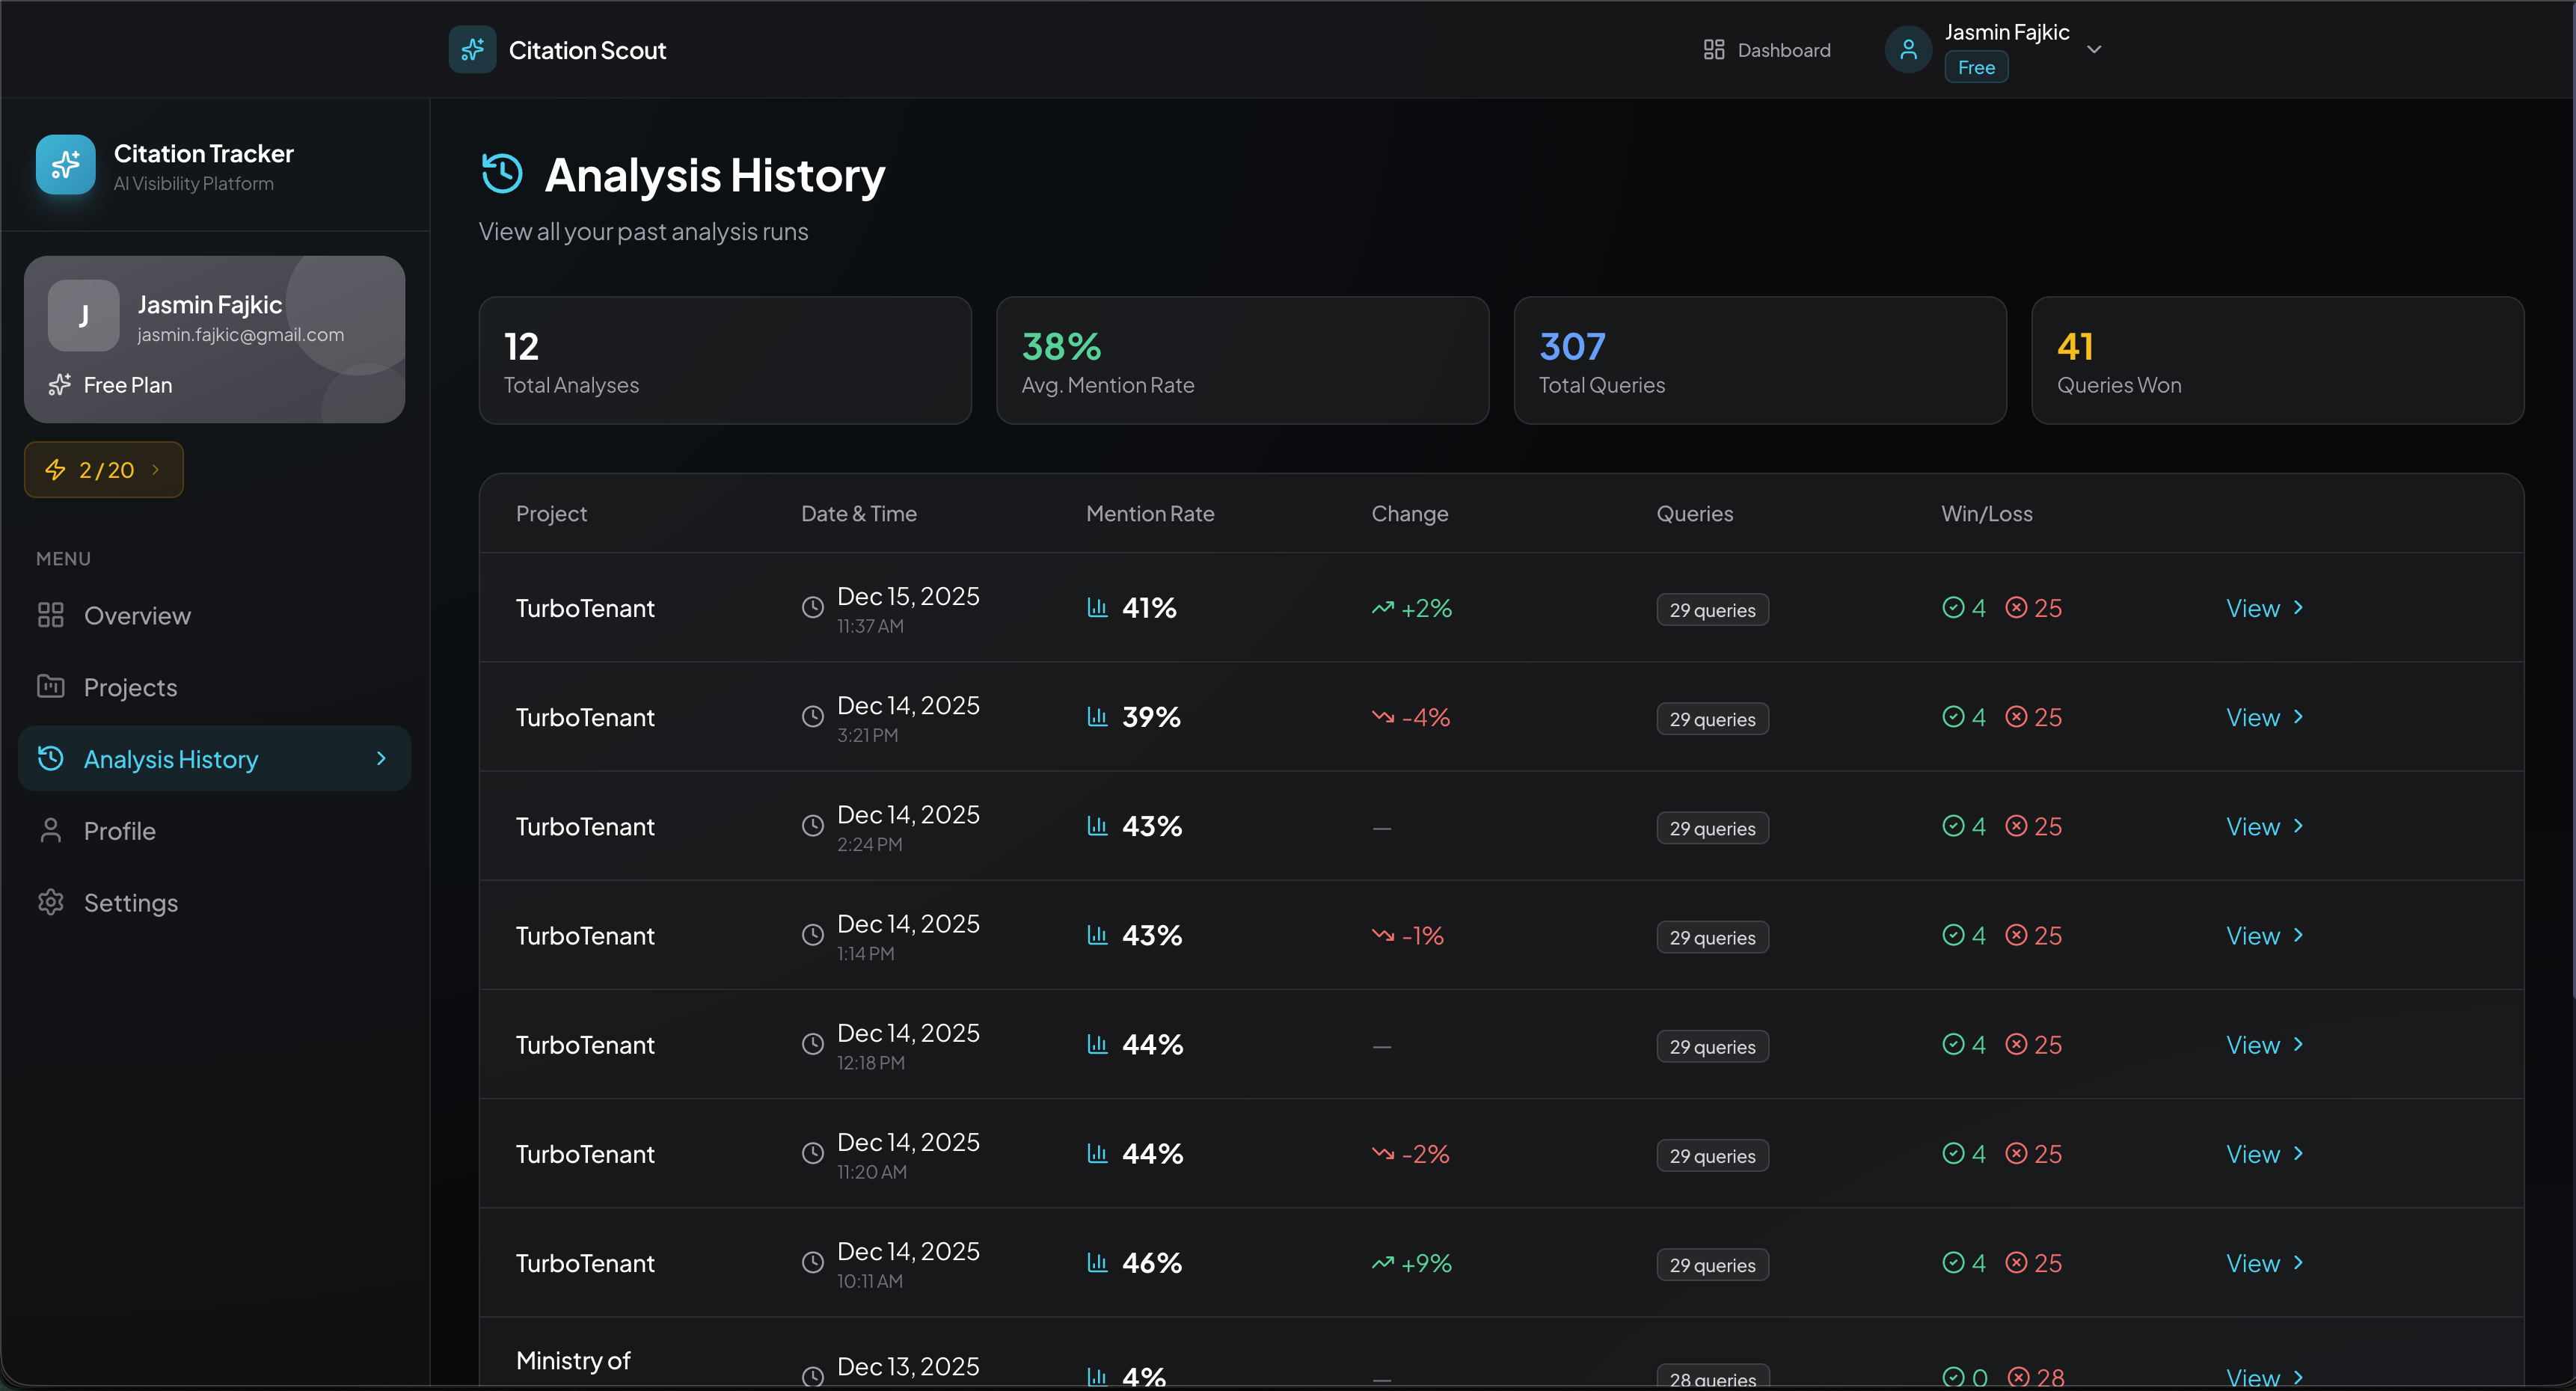Image resolution: width=2576 pixels, height=1391 pixels.
Task: Click the Free plan badge in header
Action: pos(1976,68)
